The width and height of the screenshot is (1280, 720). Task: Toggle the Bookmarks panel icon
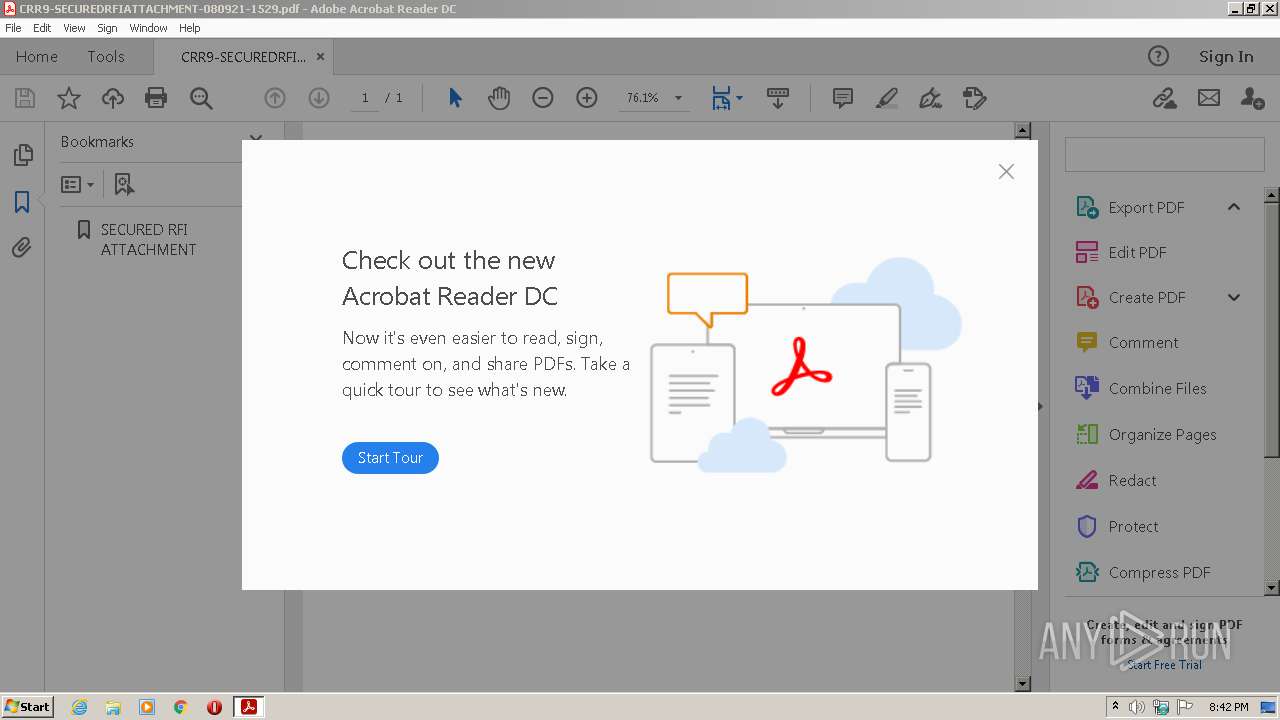tap(22, 202)
